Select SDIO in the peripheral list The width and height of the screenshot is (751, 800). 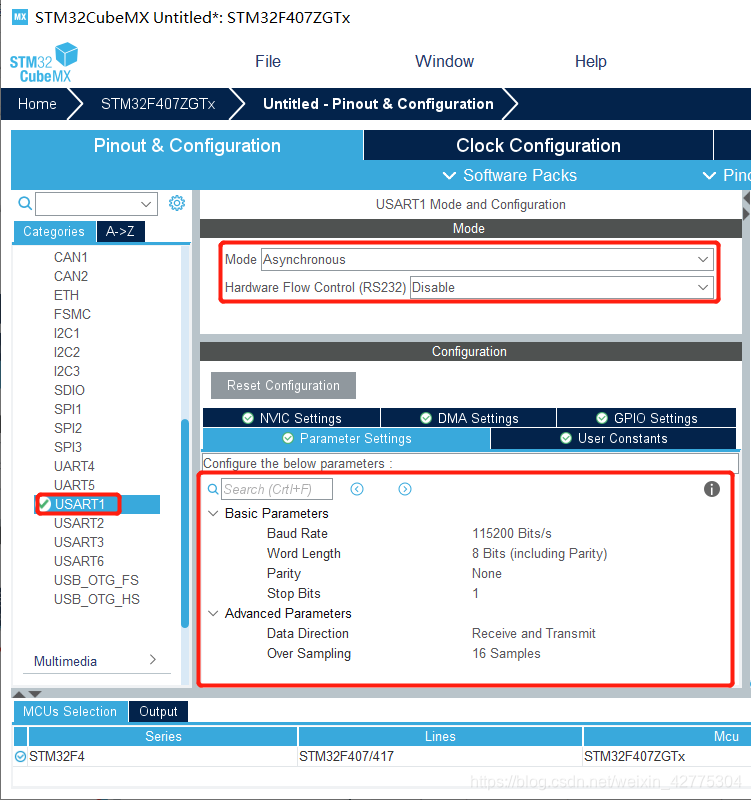[x=69, y=390]
